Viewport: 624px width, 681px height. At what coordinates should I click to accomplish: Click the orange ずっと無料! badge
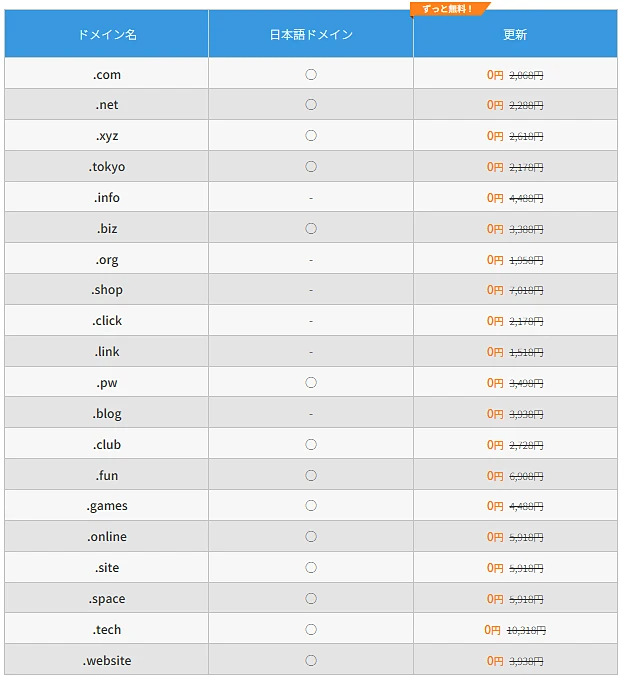(x=449, y=9)
